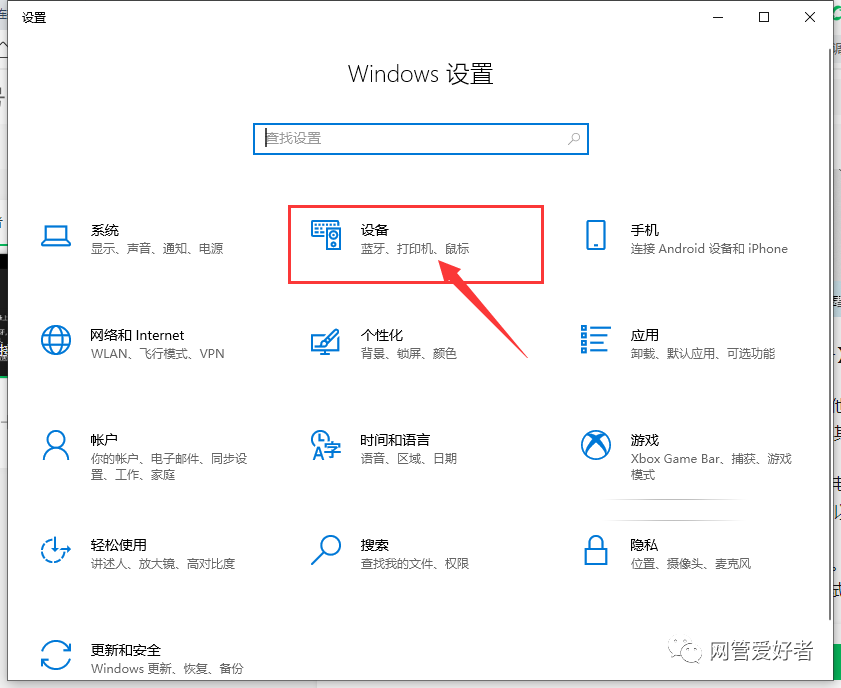Image resolution: width=841 pixels, height=688 pixels.
Task: Click the 隐私 title text
Action: tap(644, 545)
